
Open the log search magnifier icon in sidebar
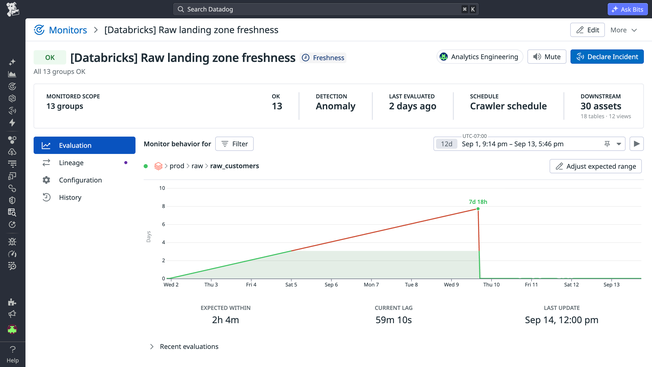12,212
